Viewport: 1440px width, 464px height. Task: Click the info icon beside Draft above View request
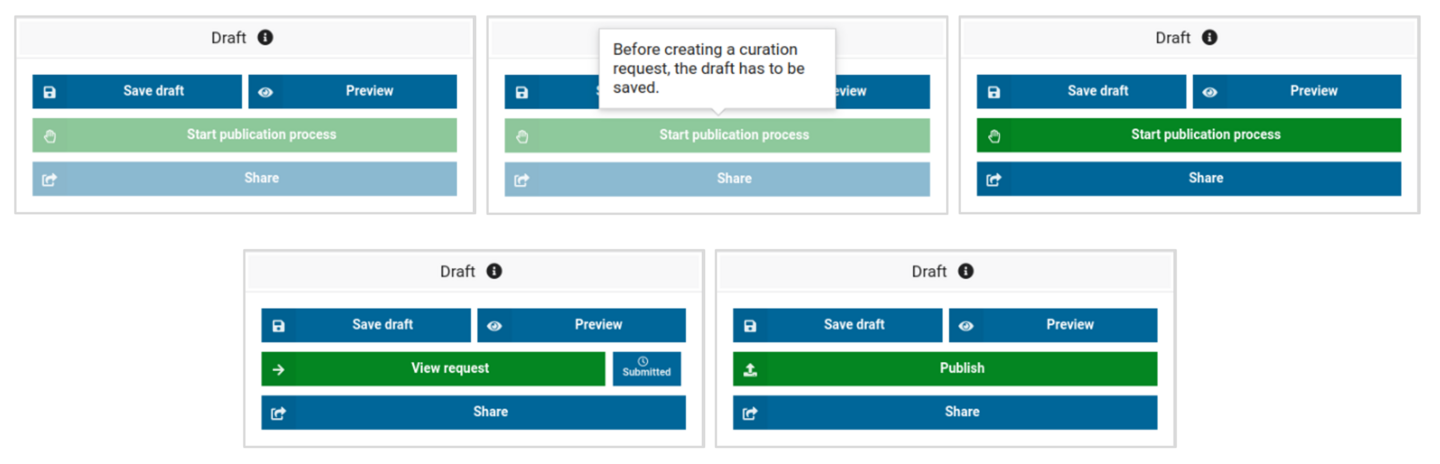point(494,271)
